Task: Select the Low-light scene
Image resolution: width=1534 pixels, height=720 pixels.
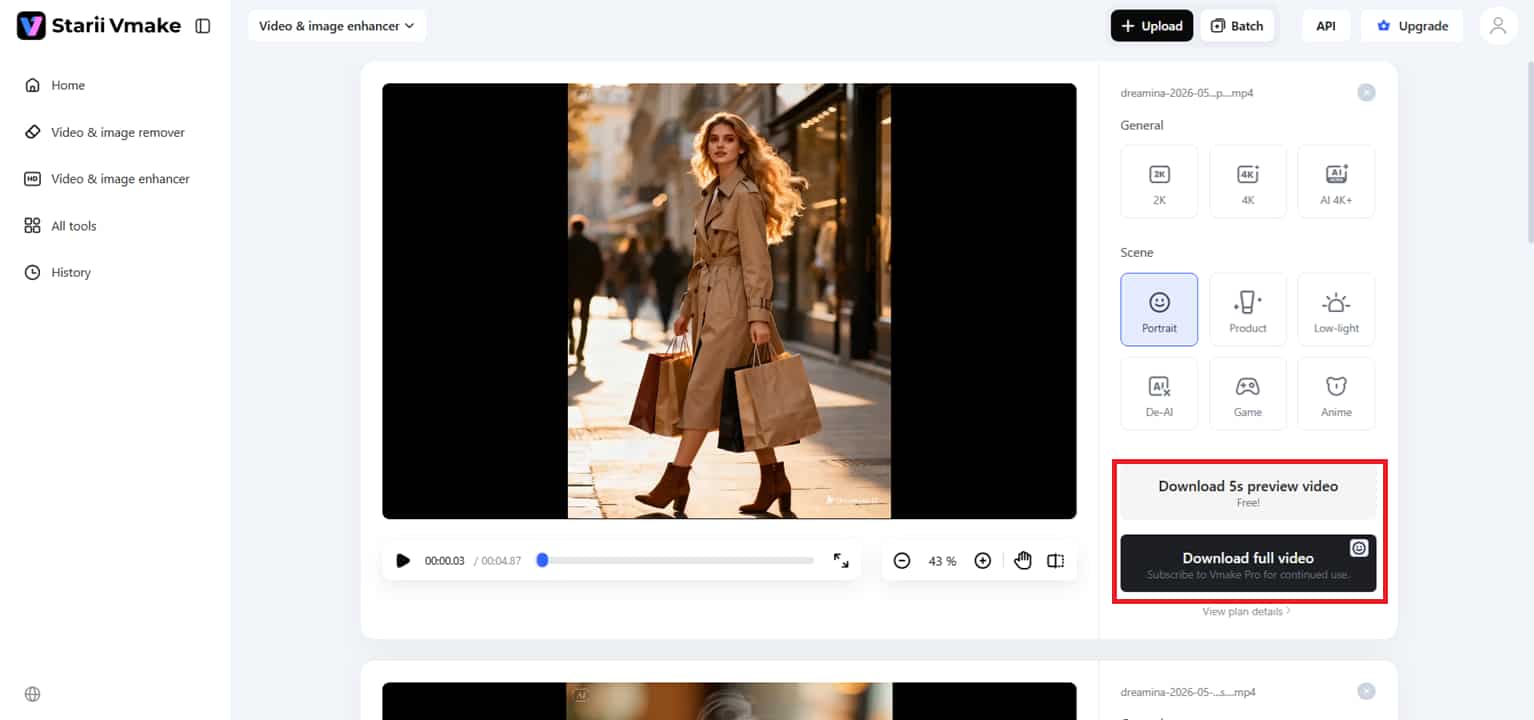Action: [x=1336, y=310]
